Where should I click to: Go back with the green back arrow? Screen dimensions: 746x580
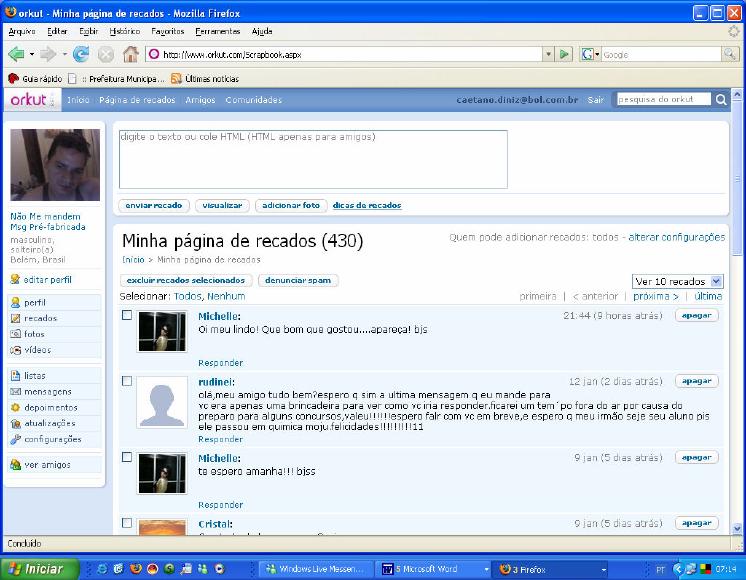[x=16, y=54]
